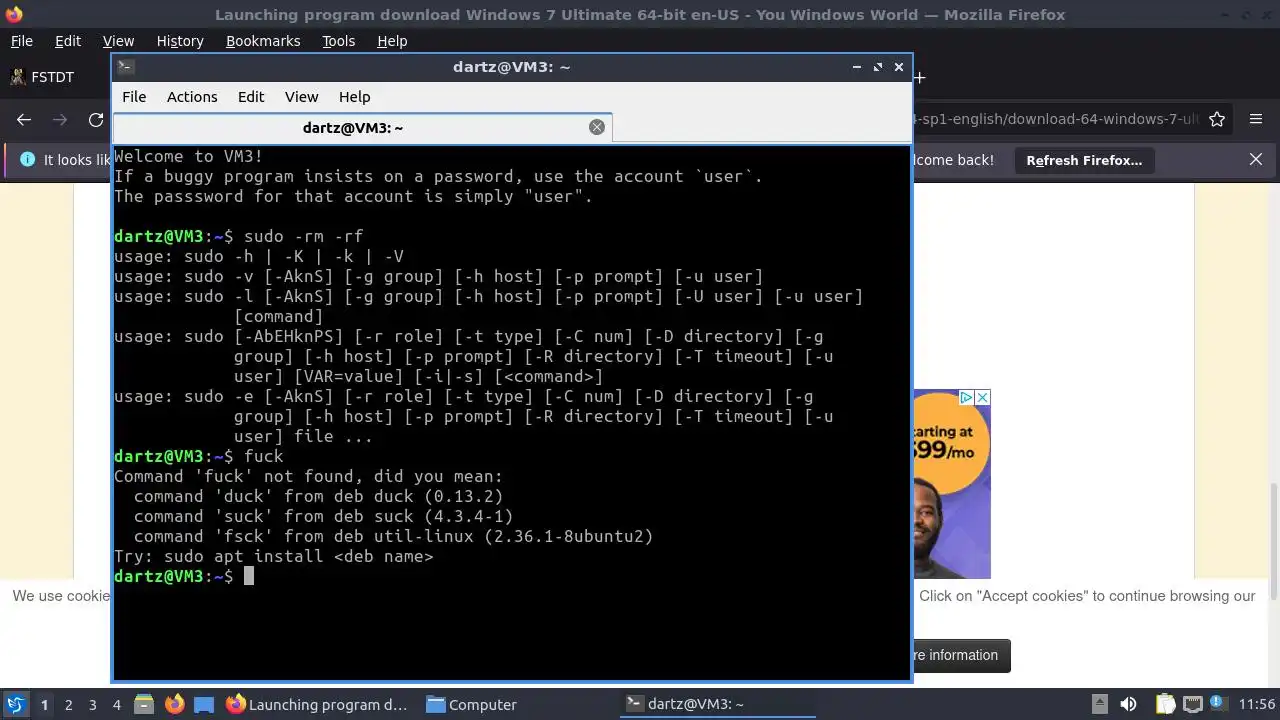
Task: Click the info icon in the notification bar
Action: click(x=26, y=160)
